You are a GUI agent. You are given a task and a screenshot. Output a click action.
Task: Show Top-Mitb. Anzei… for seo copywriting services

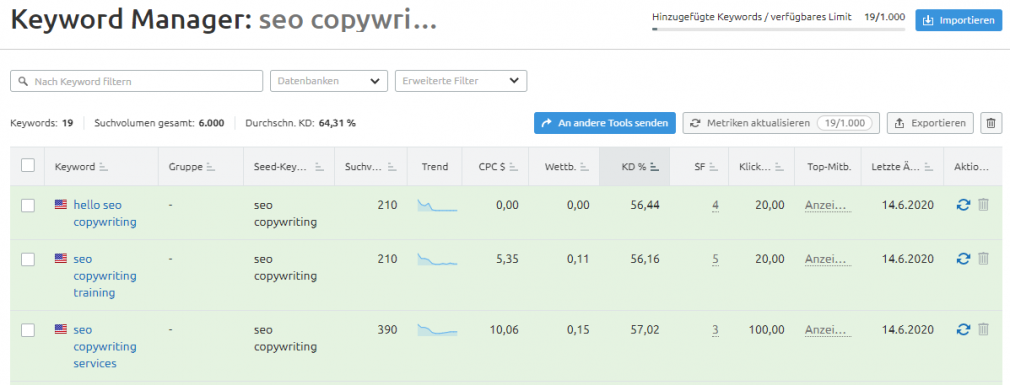pos(828,330)
